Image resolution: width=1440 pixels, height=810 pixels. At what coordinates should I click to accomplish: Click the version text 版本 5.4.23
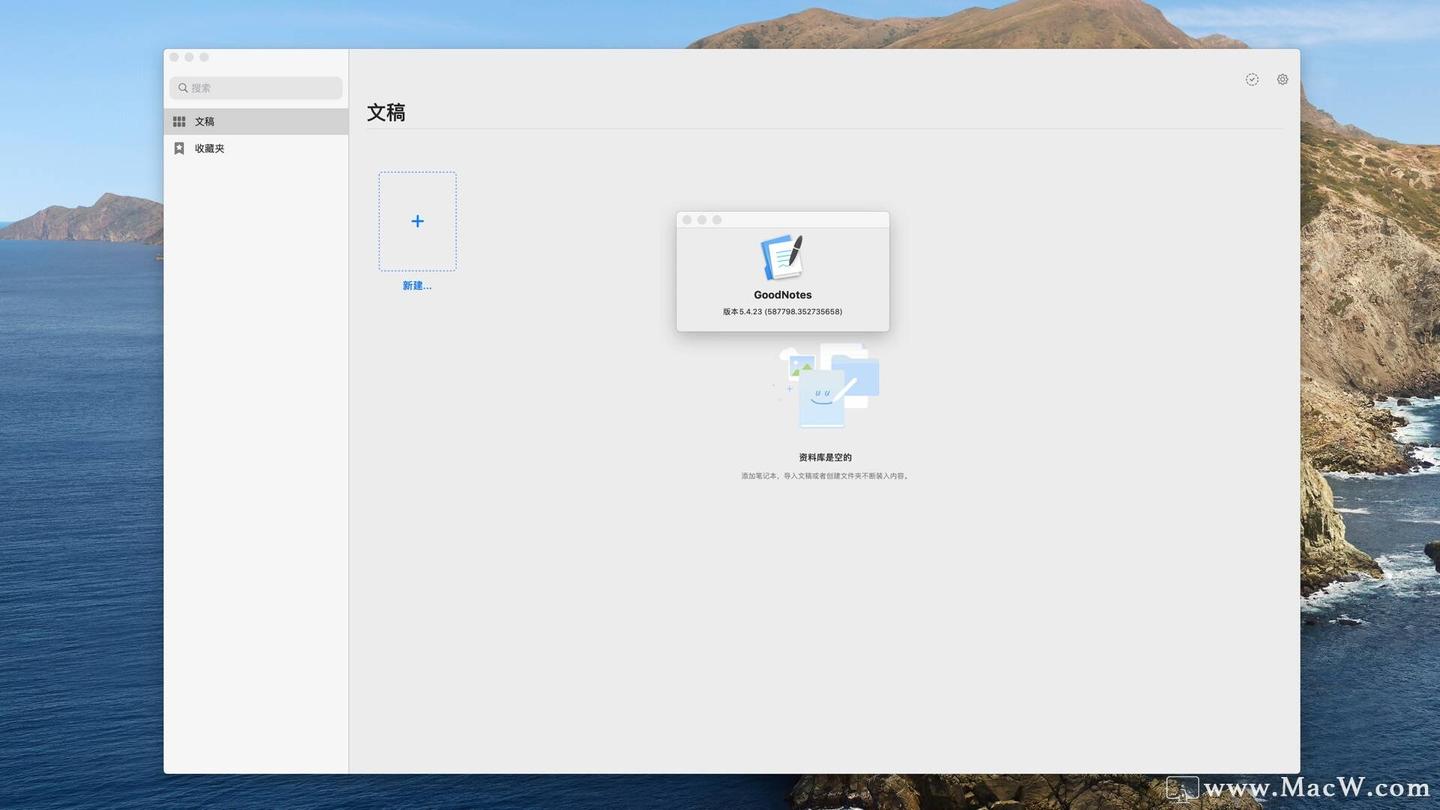click(782, 312)
